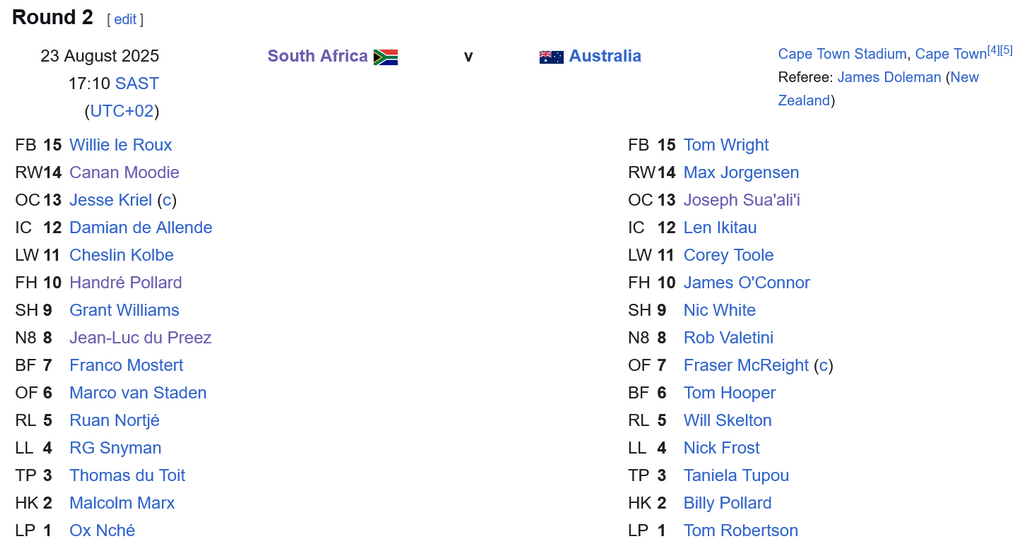This screenshot has height=549, width=1024.
Task: Click captain (c) link beside Fraser McReight
Action: point(824,366)
